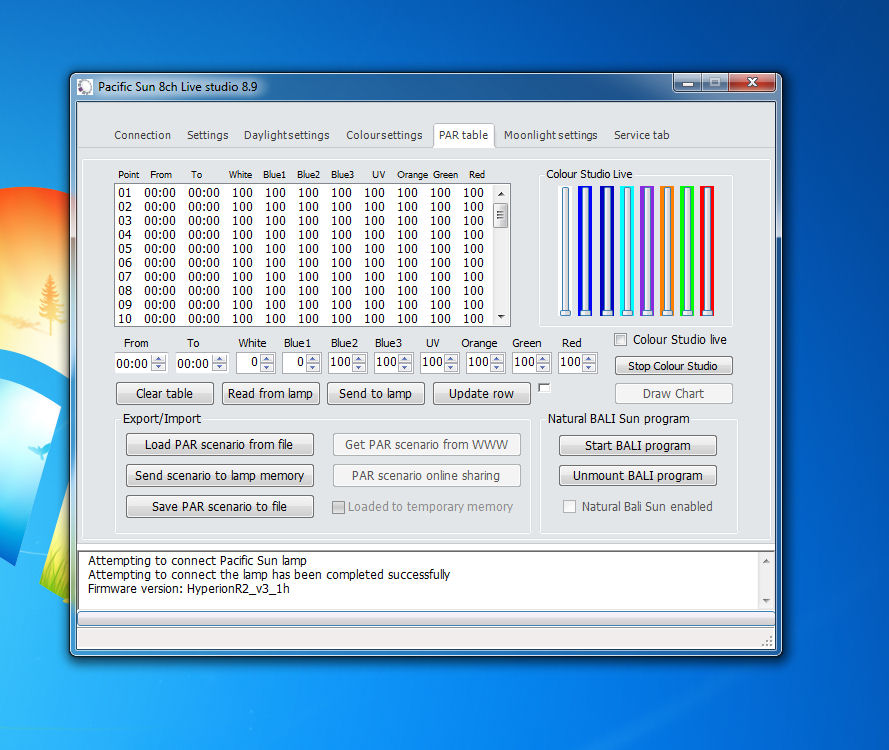Enable Natural Bali Sun checkbox
The image size is (889, 750).
coord(569,507)
